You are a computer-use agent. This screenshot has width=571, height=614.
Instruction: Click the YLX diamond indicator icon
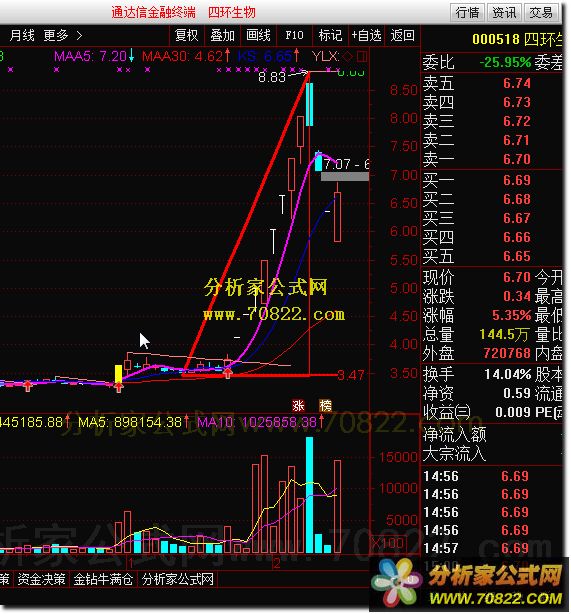[347, 57]
